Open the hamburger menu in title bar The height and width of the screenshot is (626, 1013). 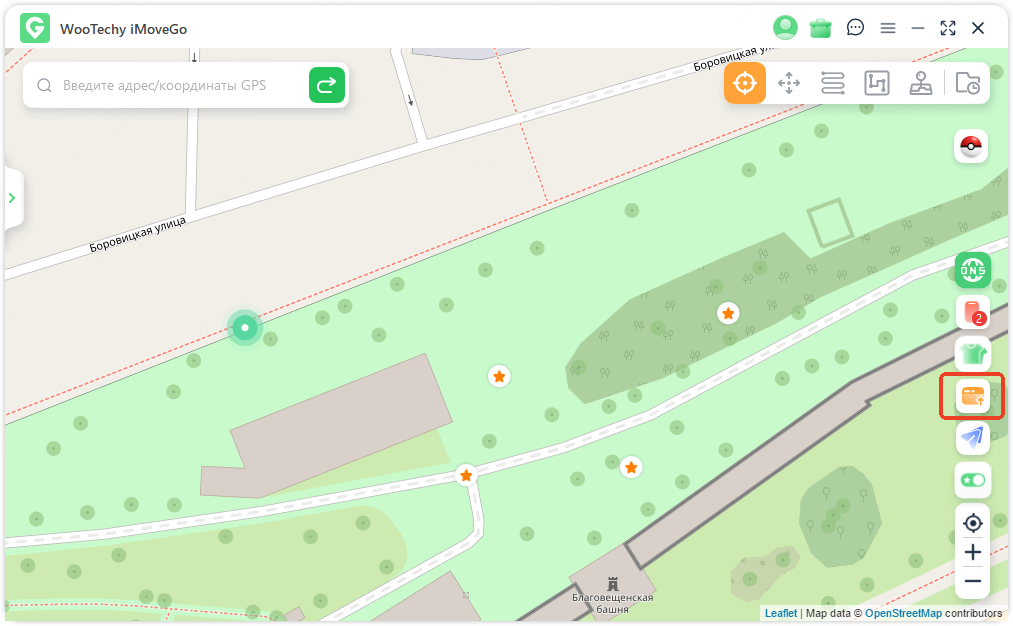tap(888, 28)
